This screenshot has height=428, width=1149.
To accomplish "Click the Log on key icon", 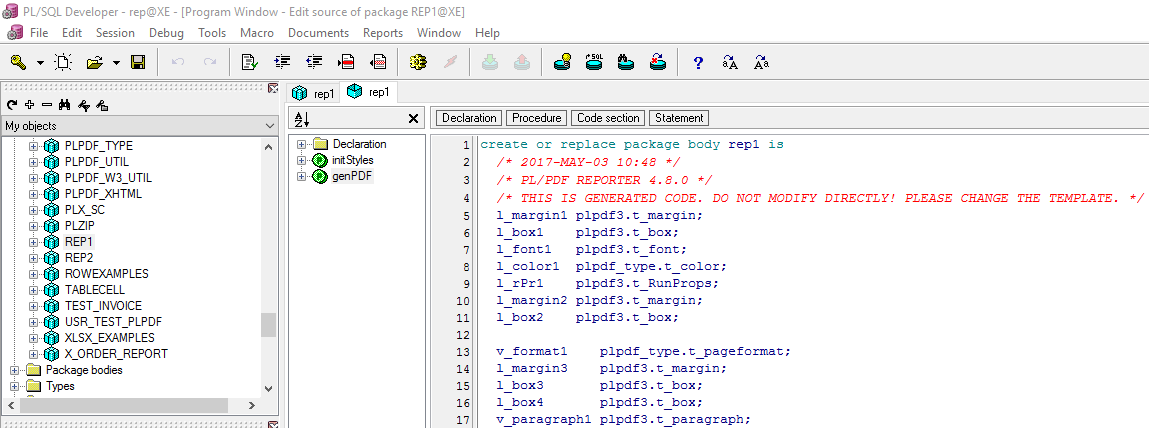I will 18,62.
